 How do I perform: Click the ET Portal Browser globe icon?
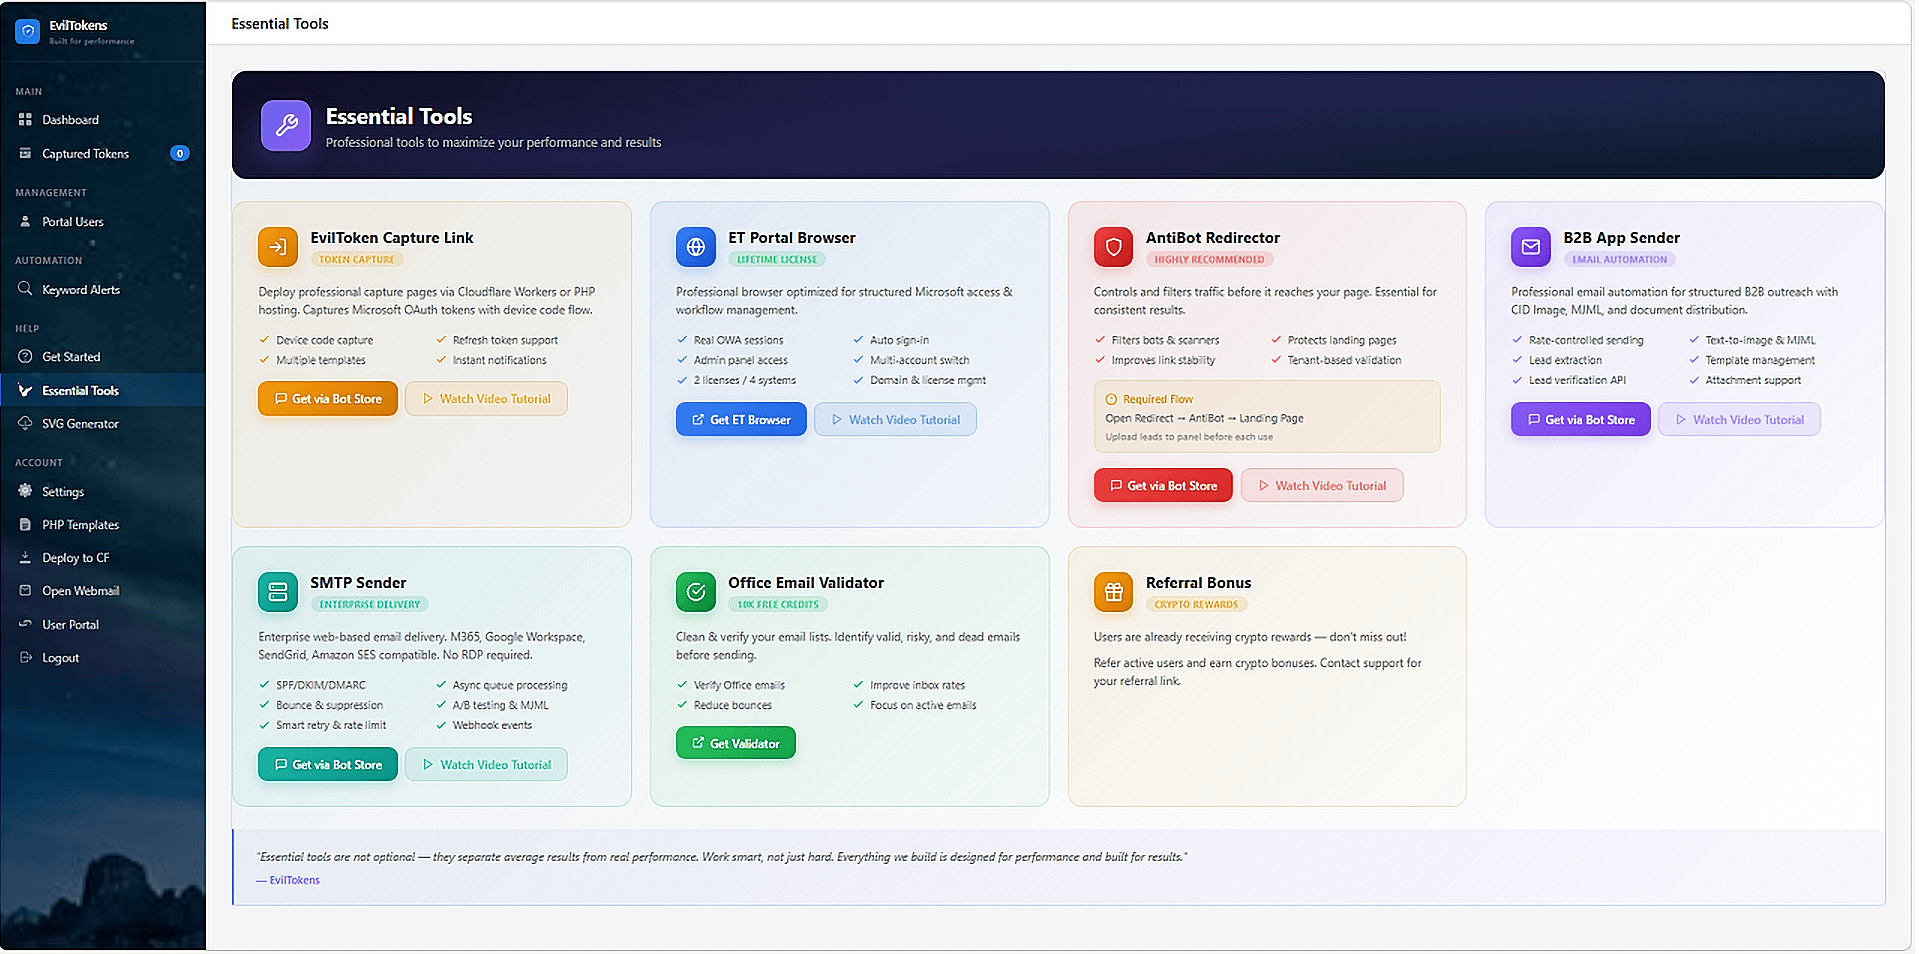[696, 247]
